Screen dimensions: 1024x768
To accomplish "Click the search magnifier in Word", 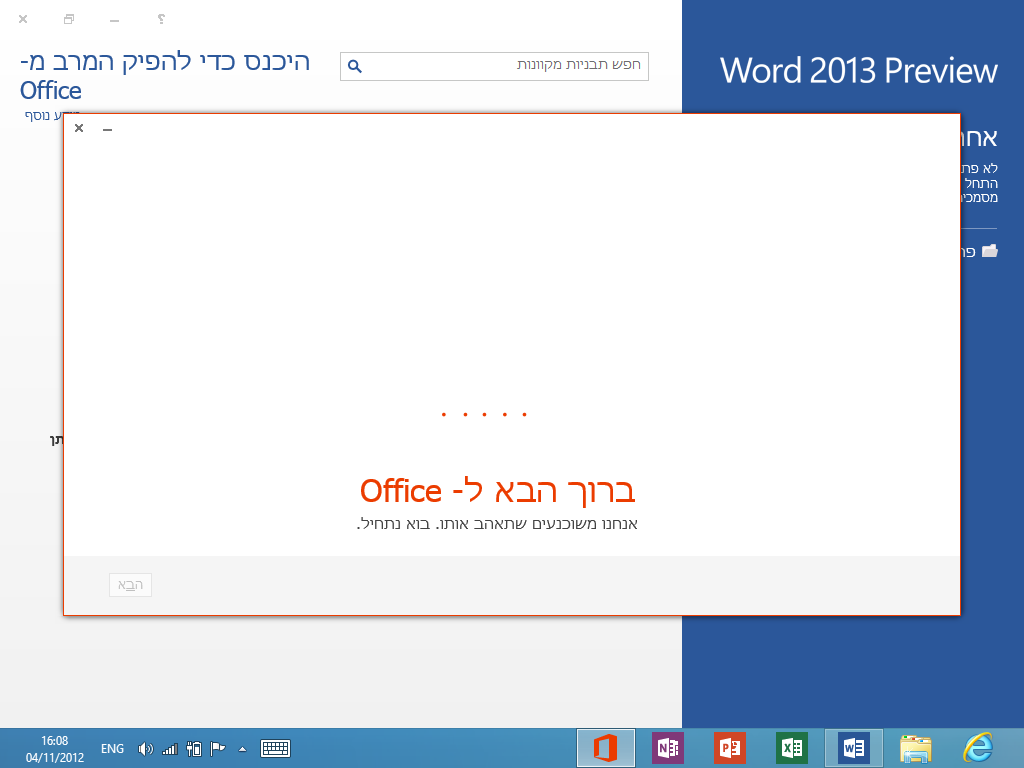I will pos(355,66).
